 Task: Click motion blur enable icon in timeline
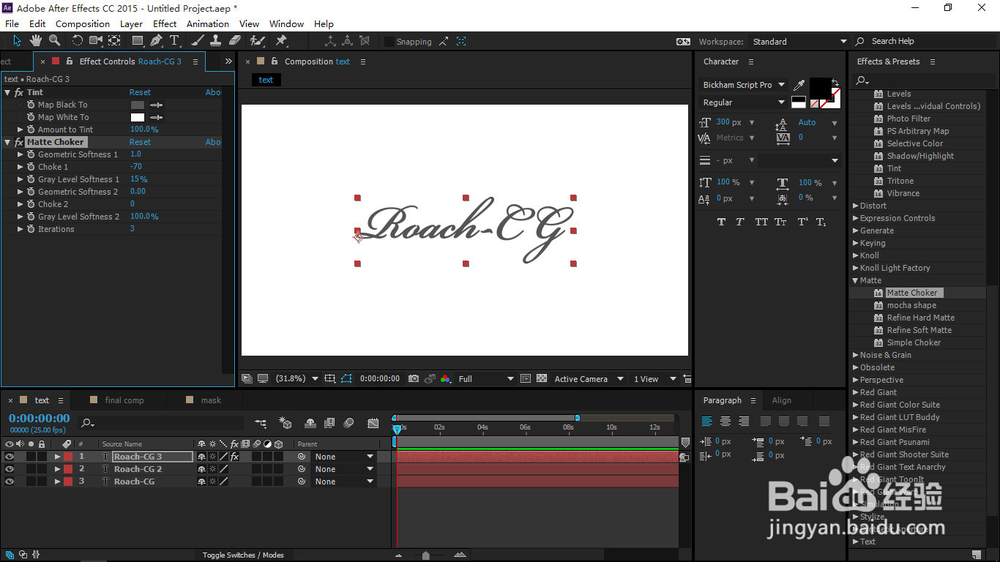348,423
